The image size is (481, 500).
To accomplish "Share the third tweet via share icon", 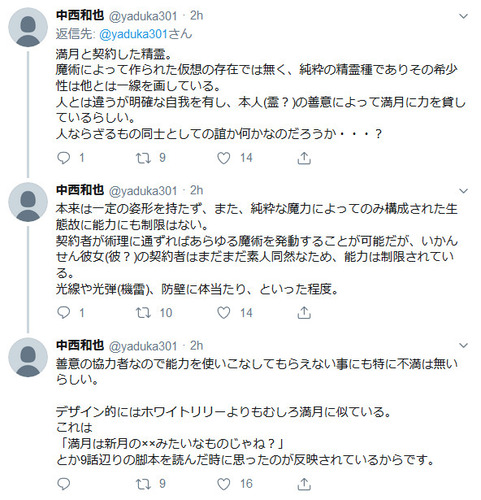I will [x=304, y=484].
